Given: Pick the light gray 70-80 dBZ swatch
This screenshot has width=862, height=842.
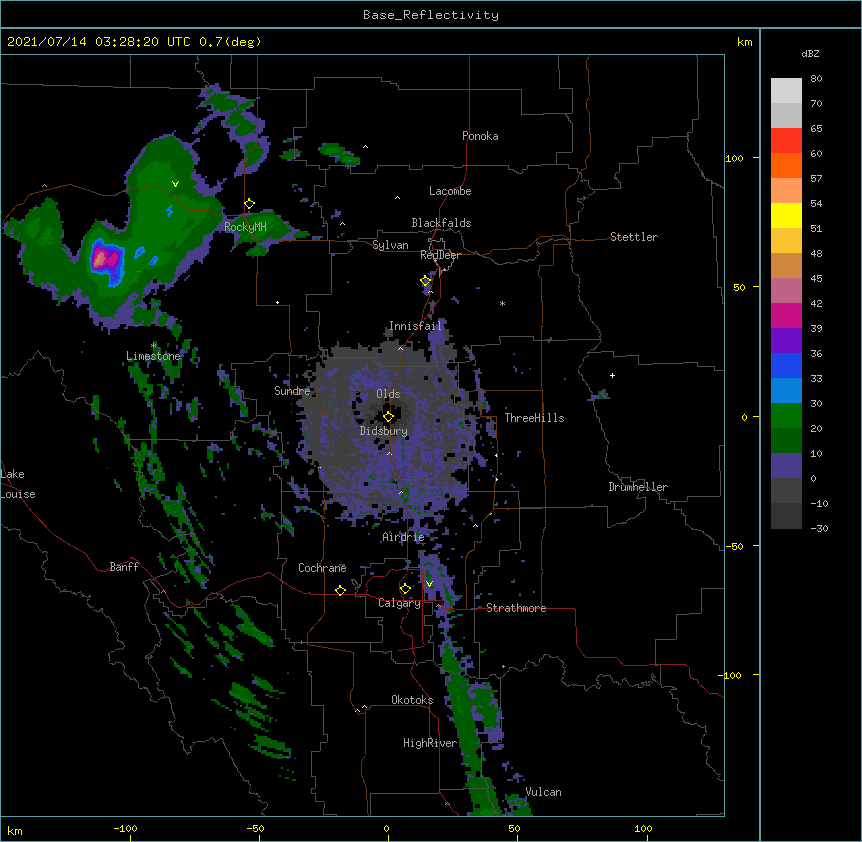Looking at the screenshot, I should [786, 91].
